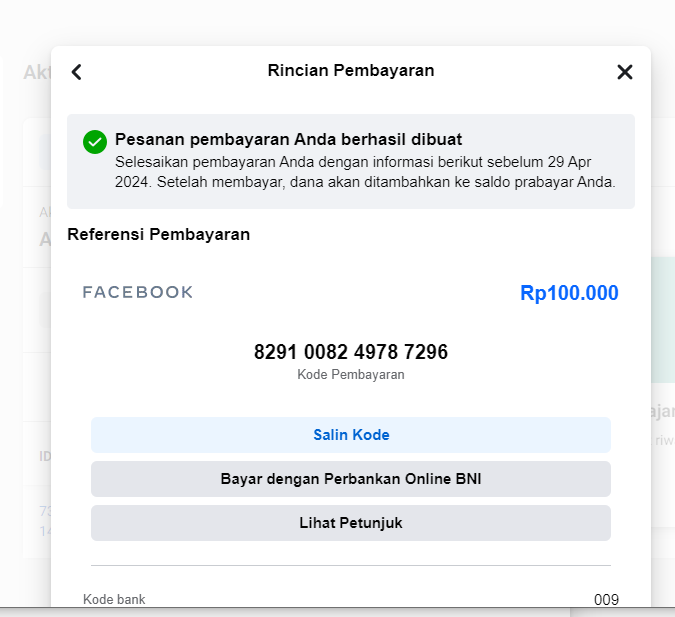Viewport: 675px width, 617px height.
Task: Click the green success checkmark icon
Action: (x=95, y=142)
